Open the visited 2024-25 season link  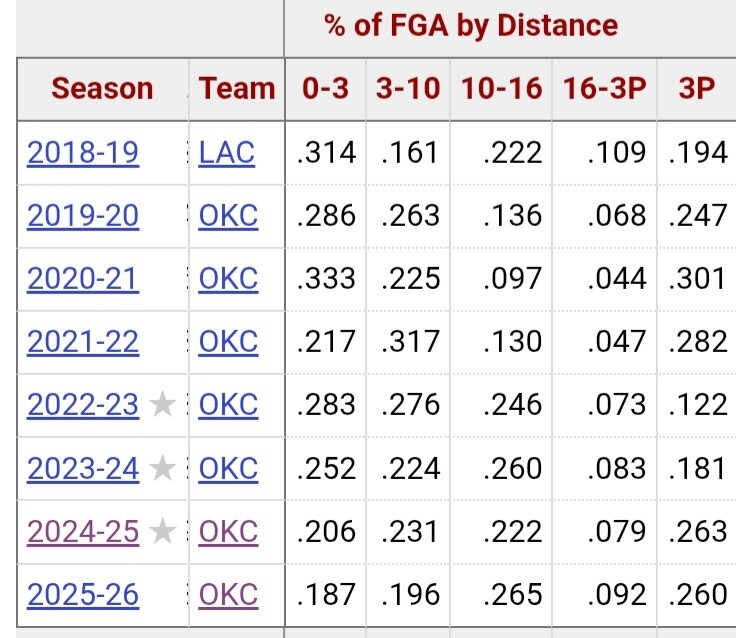pyautogui.click(x=83, y=531)
